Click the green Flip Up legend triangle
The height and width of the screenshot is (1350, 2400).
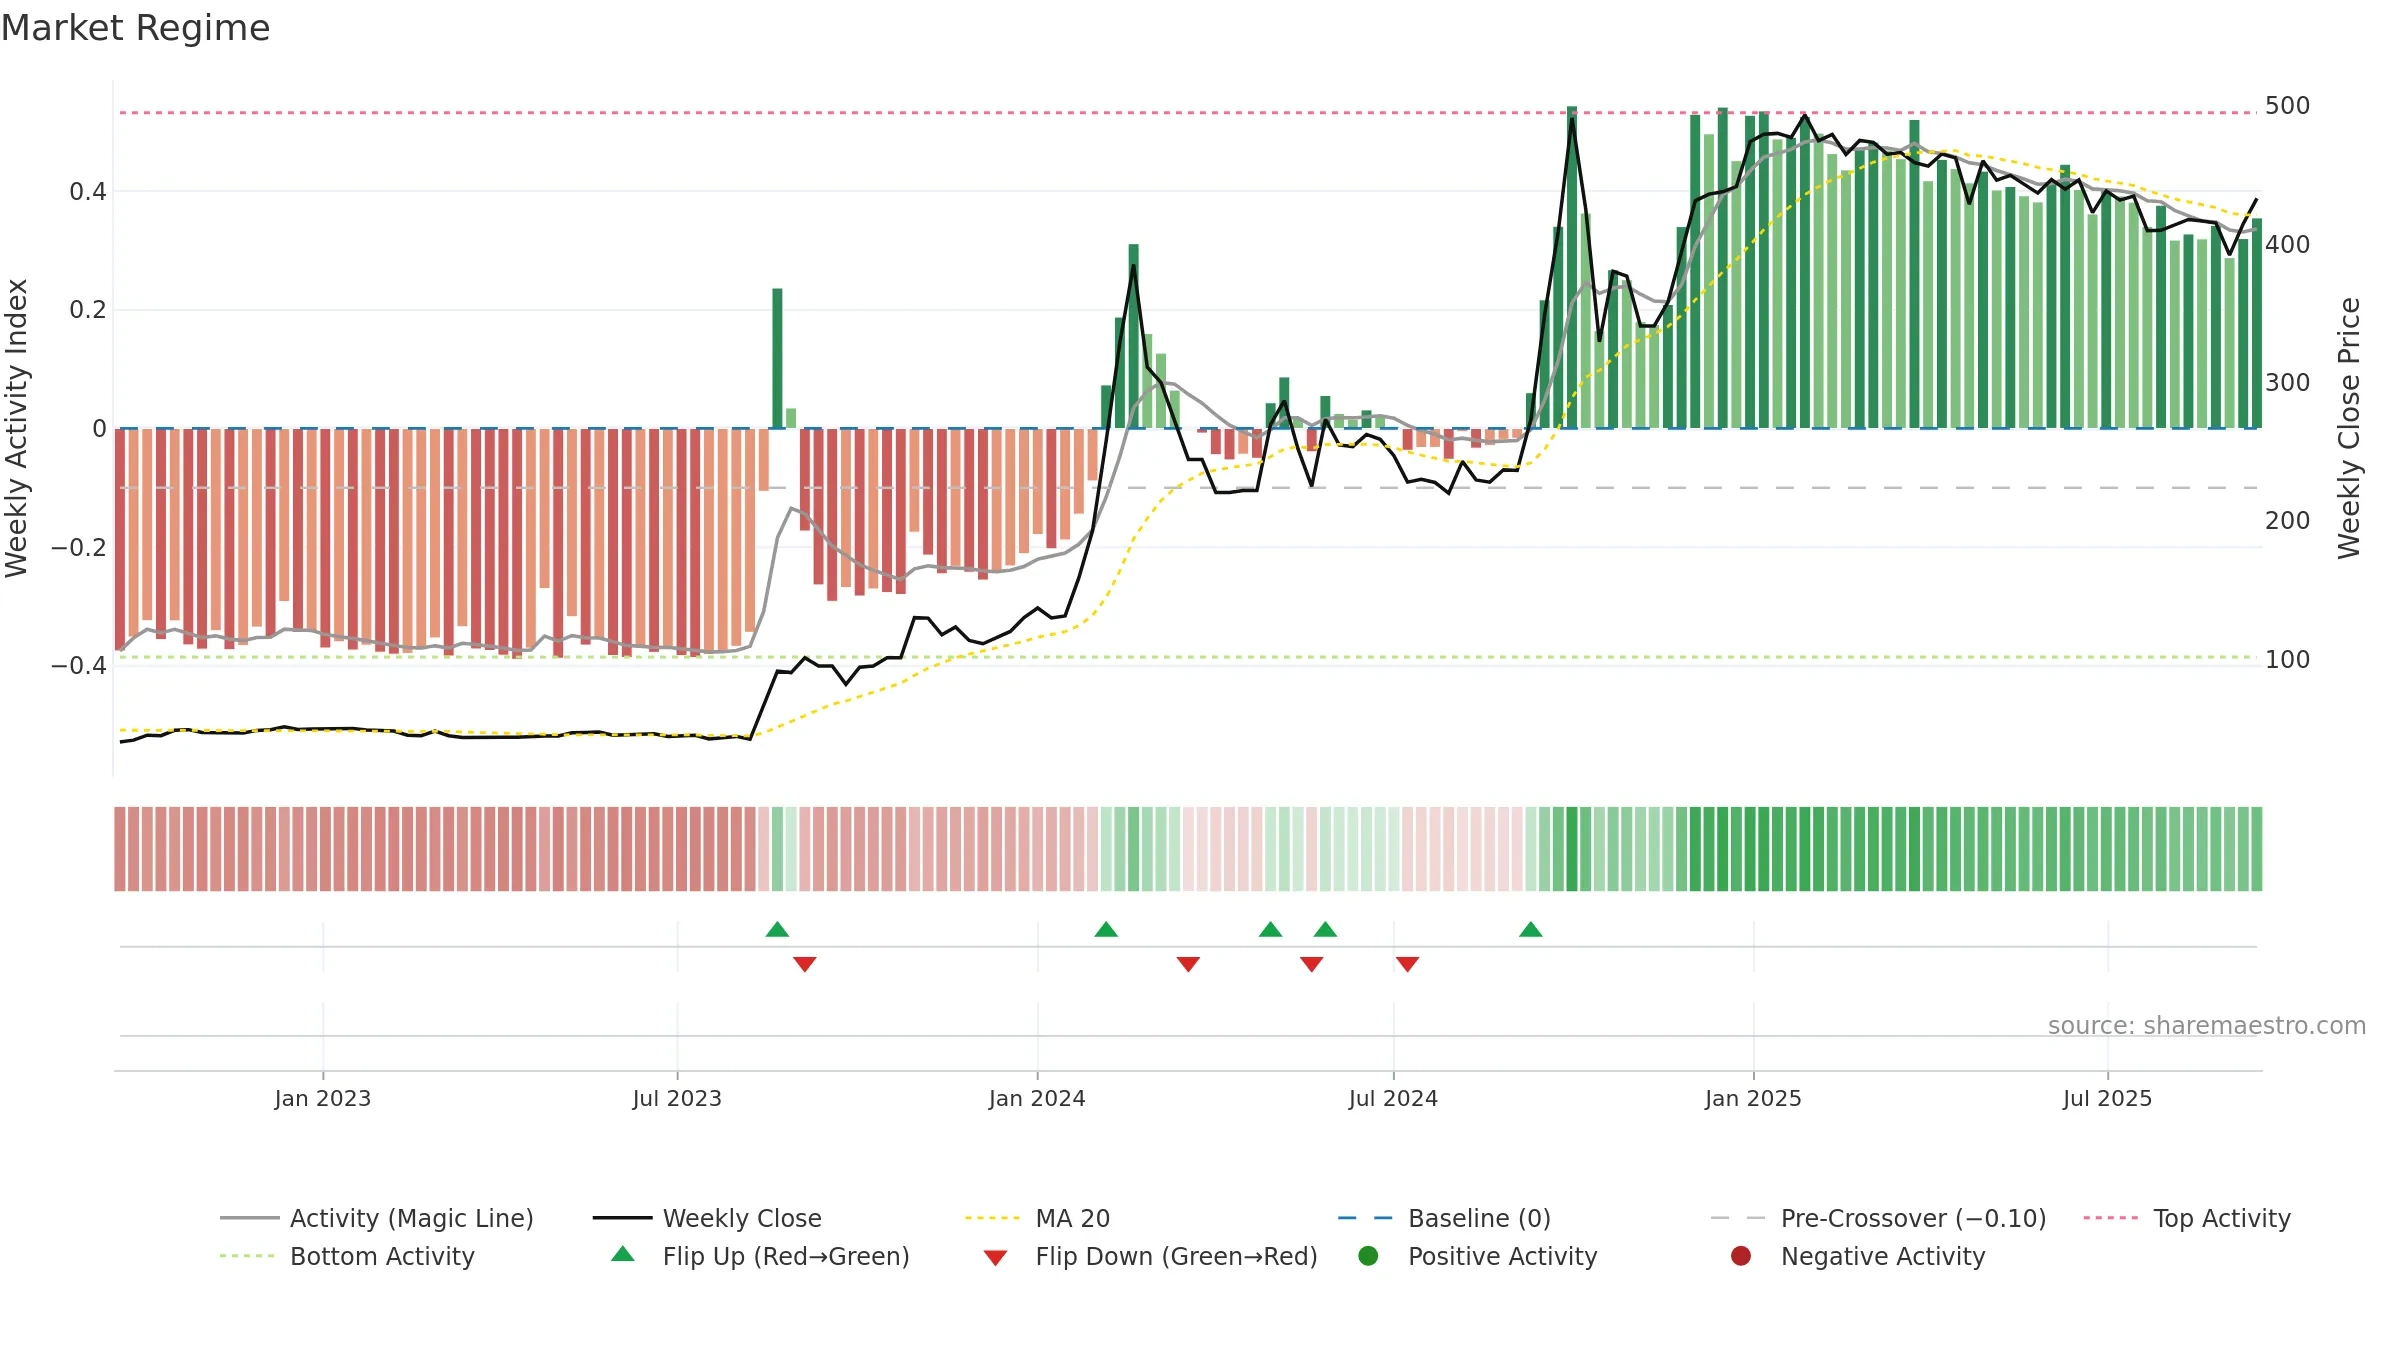click(623, 1254)
